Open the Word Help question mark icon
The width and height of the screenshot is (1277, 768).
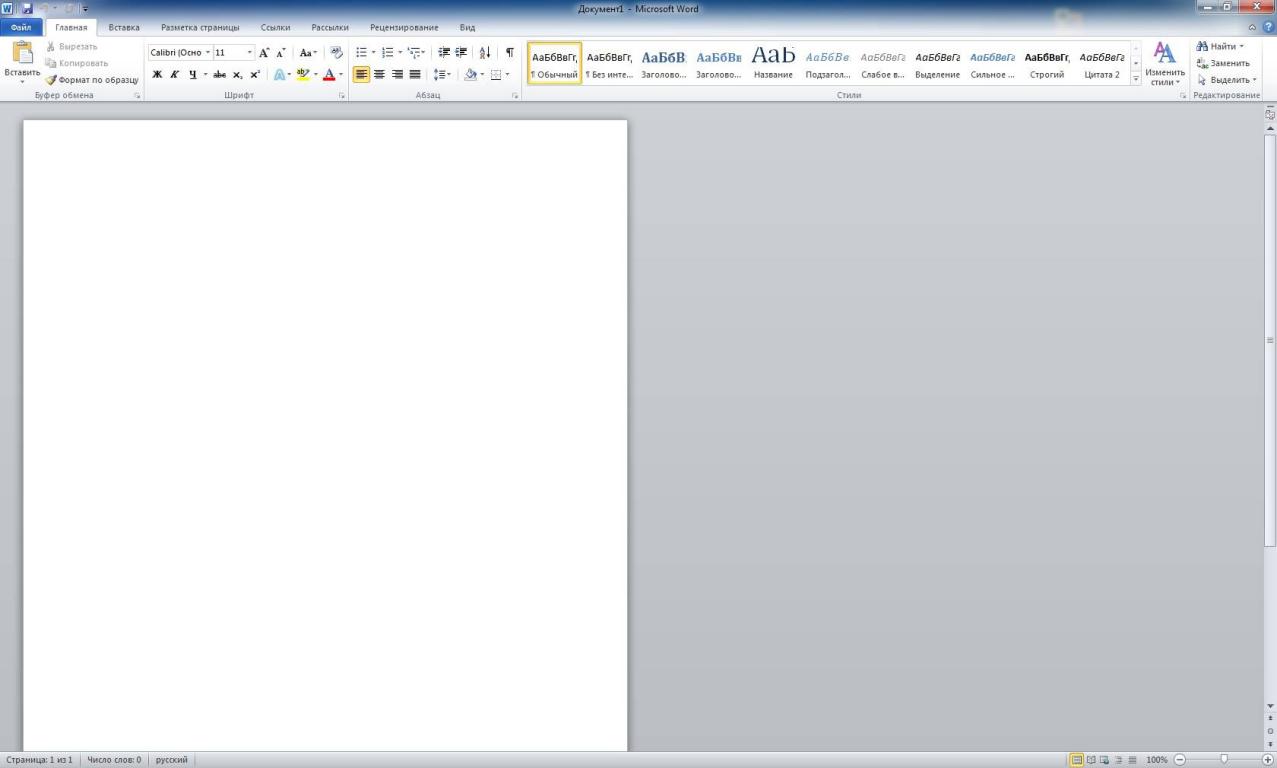coord(1268,27)
